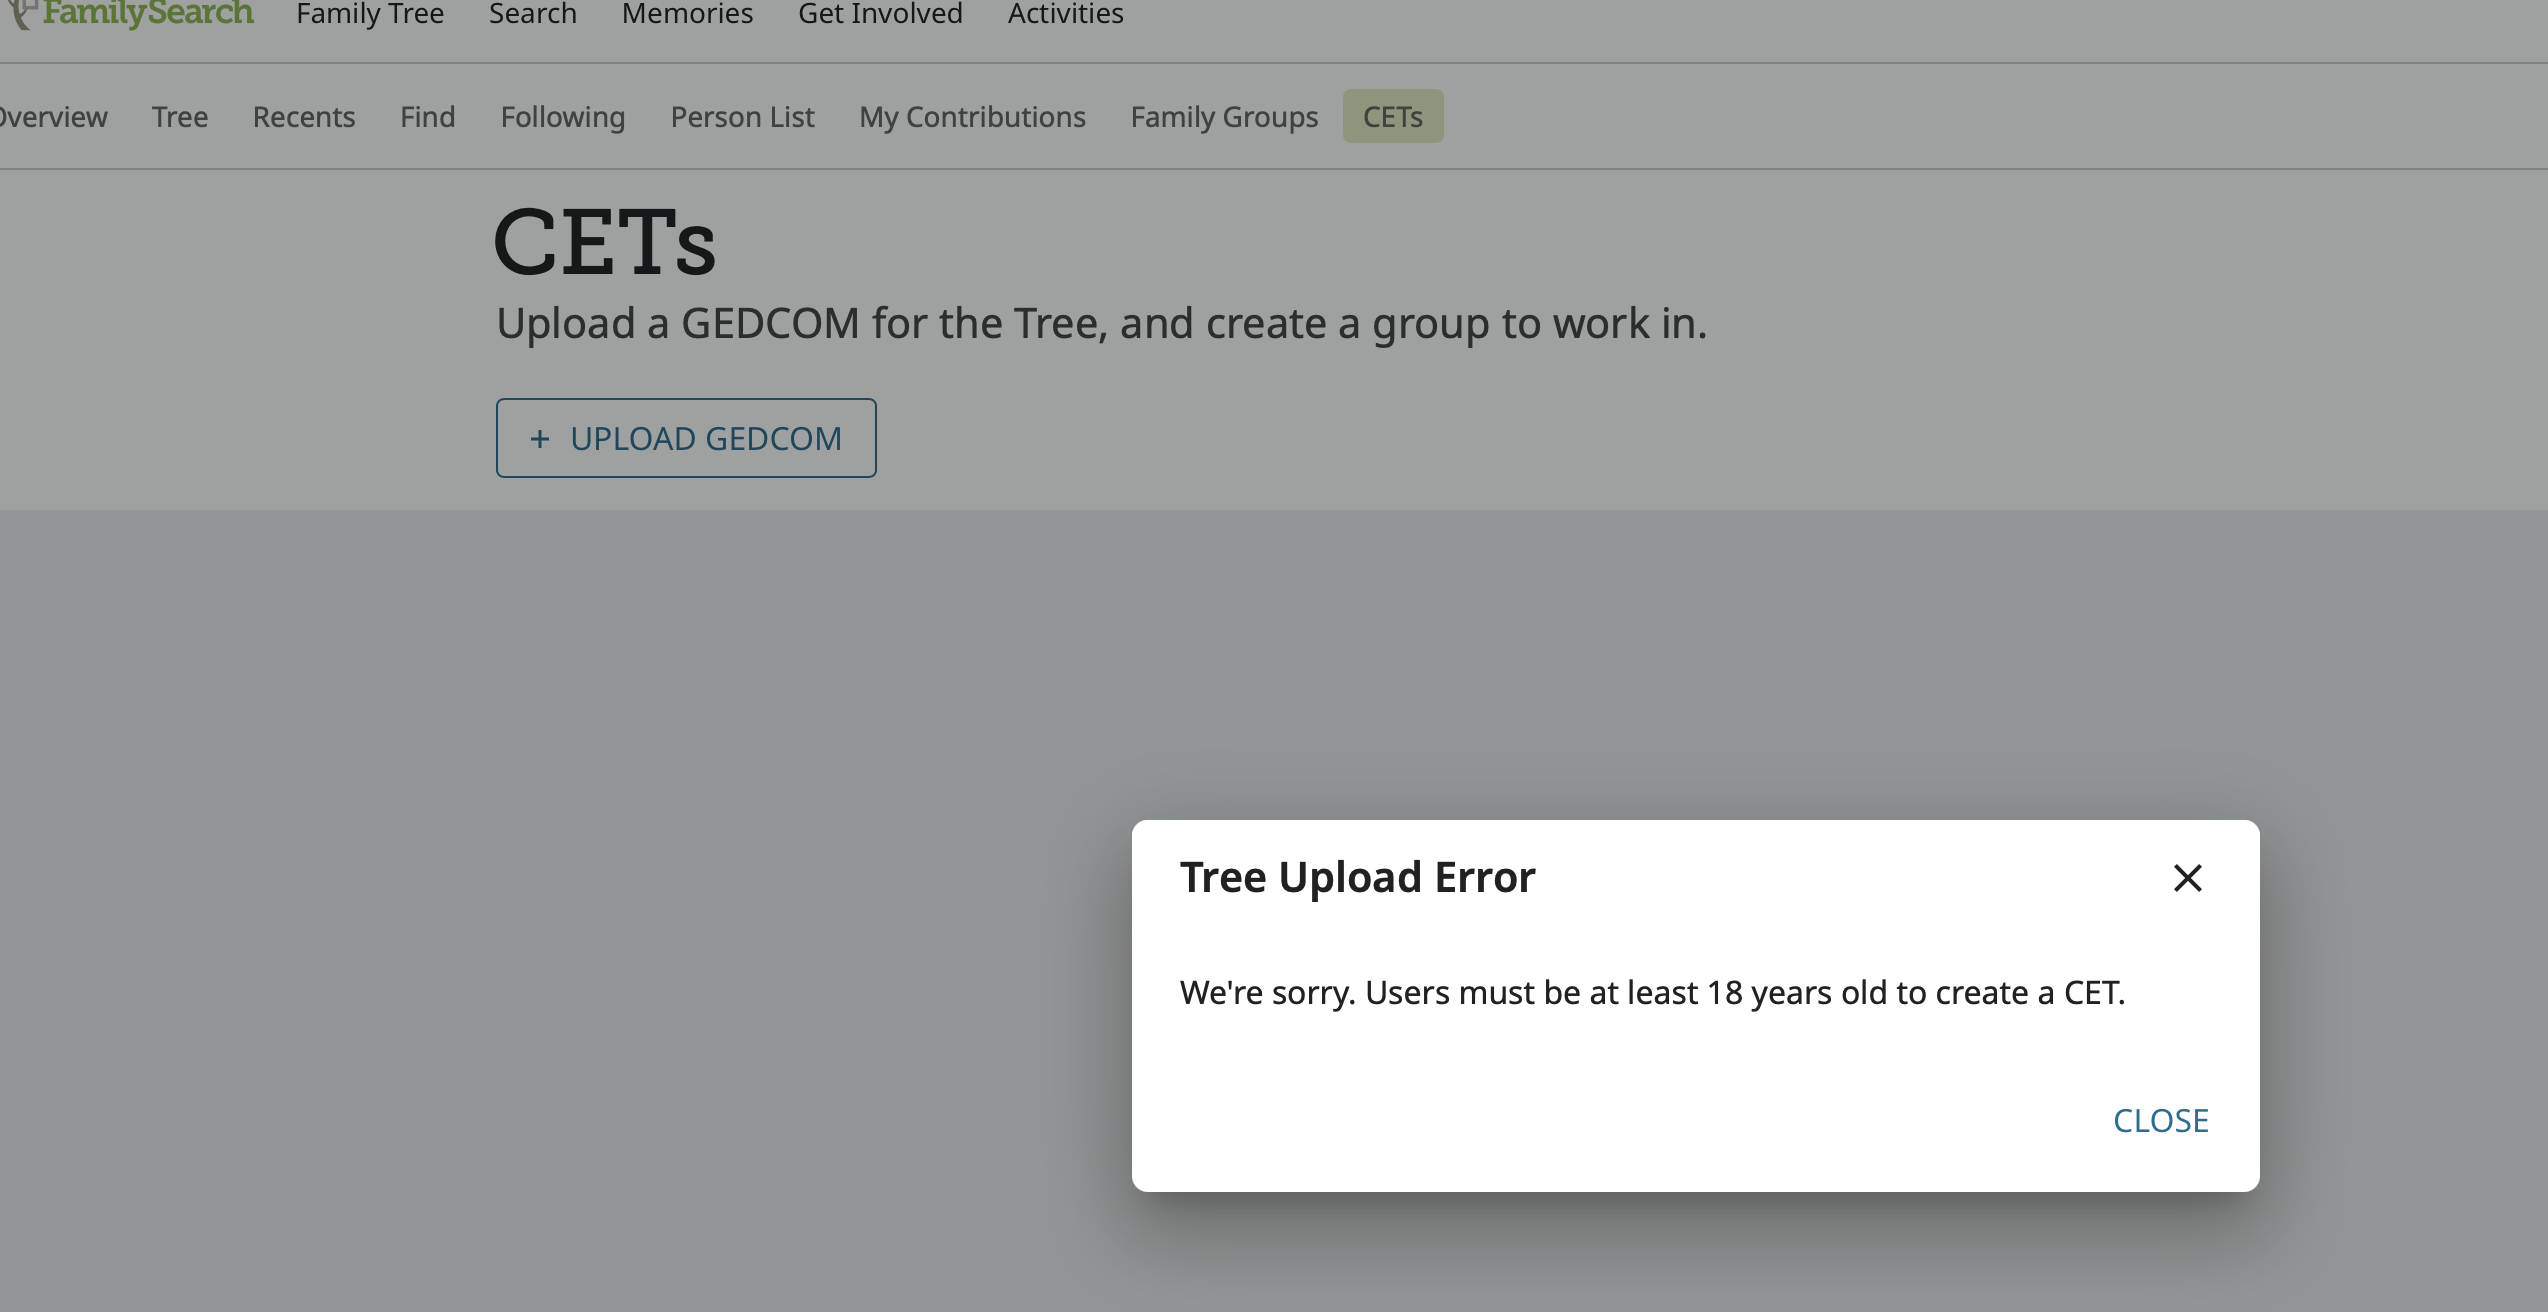The height and width of the screenshot is (1312, 2548).
Task: Switch to the Tree tab
Action: 180,117
